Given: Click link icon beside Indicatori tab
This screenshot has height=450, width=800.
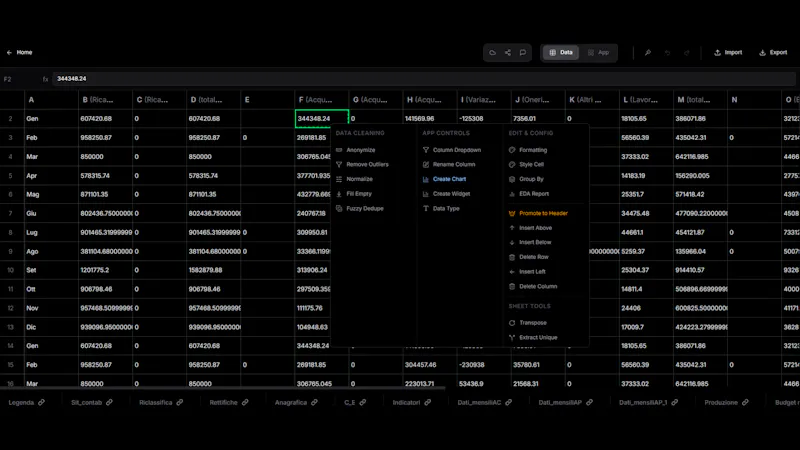Looking at the screenshot, I should (x=428, y=403).
